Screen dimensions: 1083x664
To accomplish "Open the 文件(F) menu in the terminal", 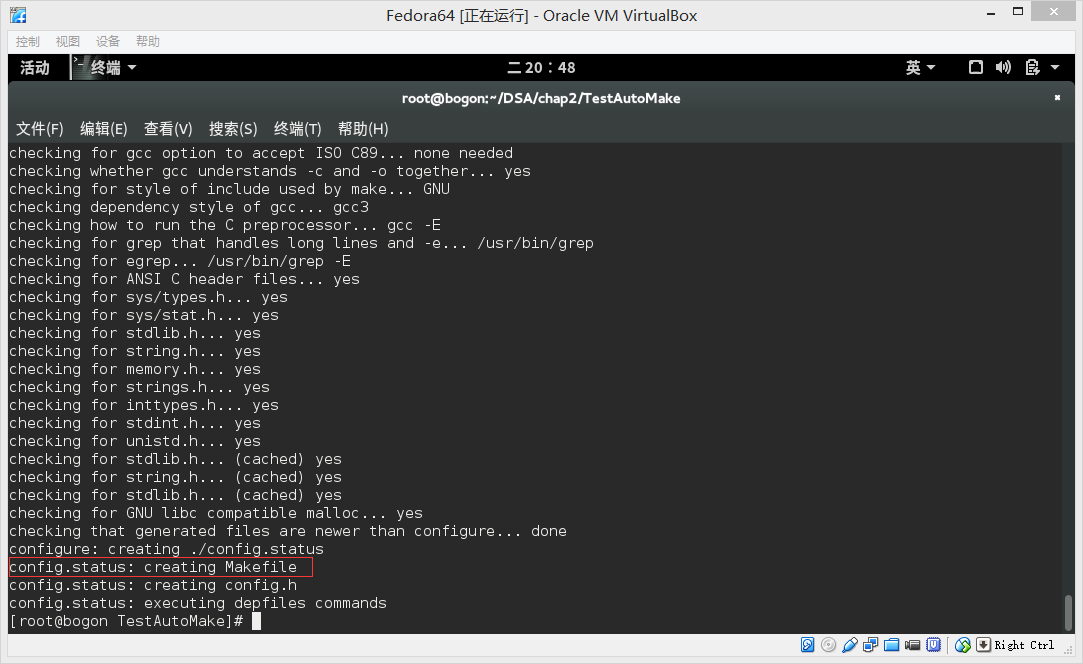I will click(39, 129).
